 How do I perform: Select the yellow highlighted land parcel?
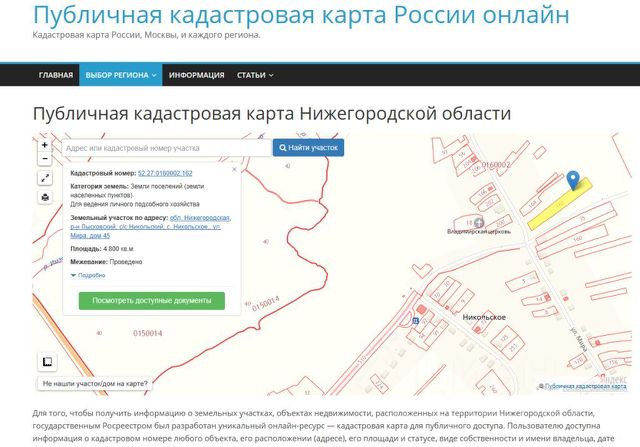pyautogui.click(x=555, y=205)
